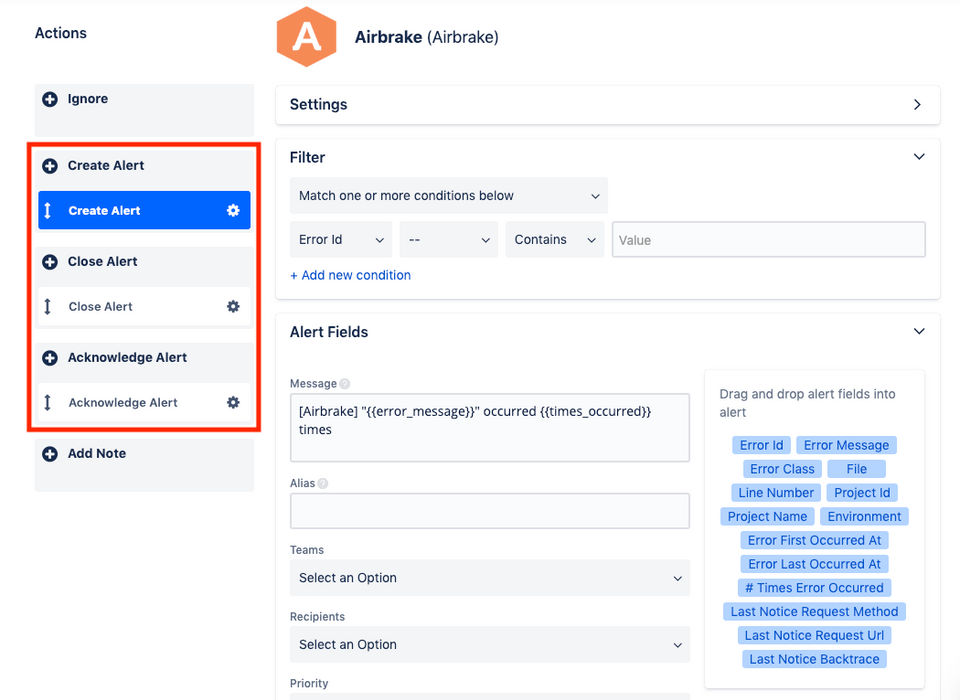Click the Add new condition link

(x=350, y=275)
